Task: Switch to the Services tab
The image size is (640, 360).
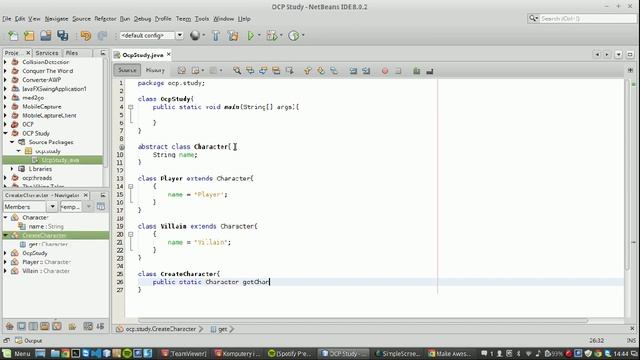Action: coord(47,53)
